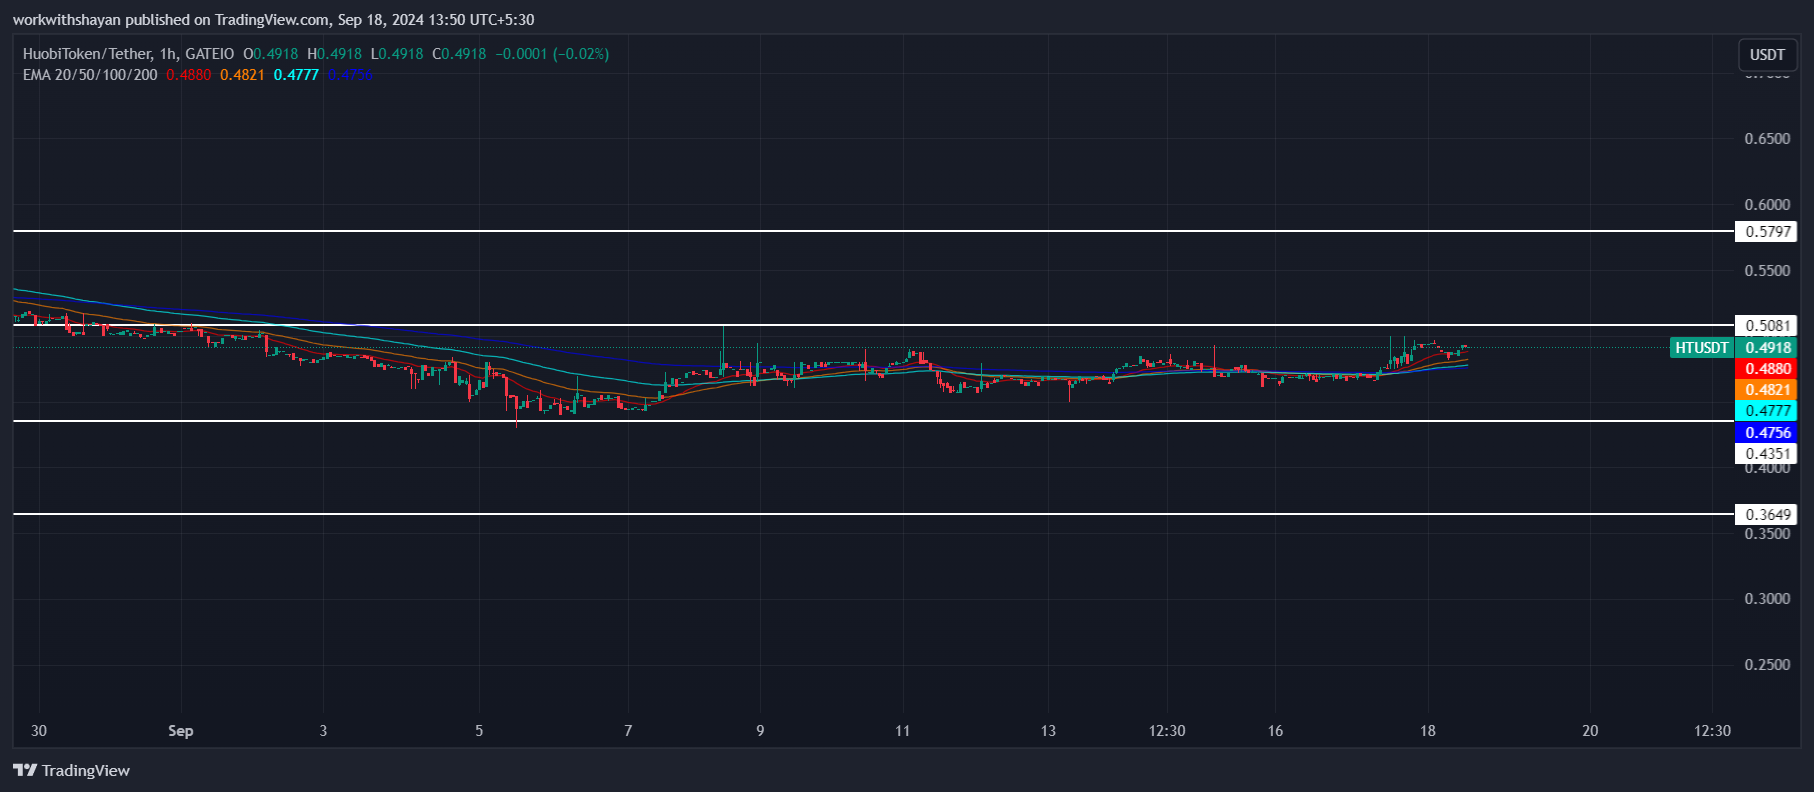Click the 0.2500 price axis value

[1767, 665]
